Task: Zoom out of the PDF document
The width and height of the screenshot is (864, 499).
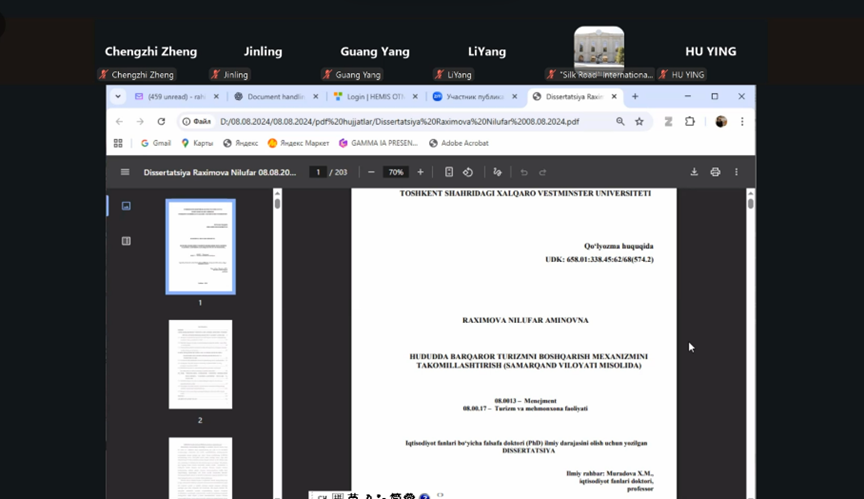Action: click(x=371, y=172)
